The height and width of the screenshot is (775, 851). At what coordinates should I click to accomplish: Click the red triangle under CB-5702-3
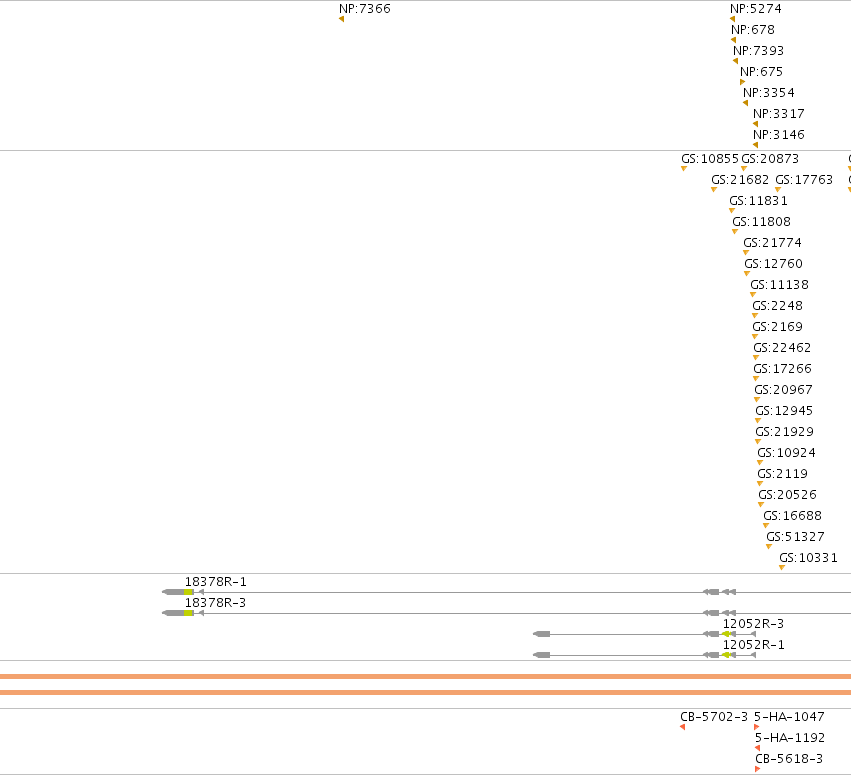coord(682,727)
